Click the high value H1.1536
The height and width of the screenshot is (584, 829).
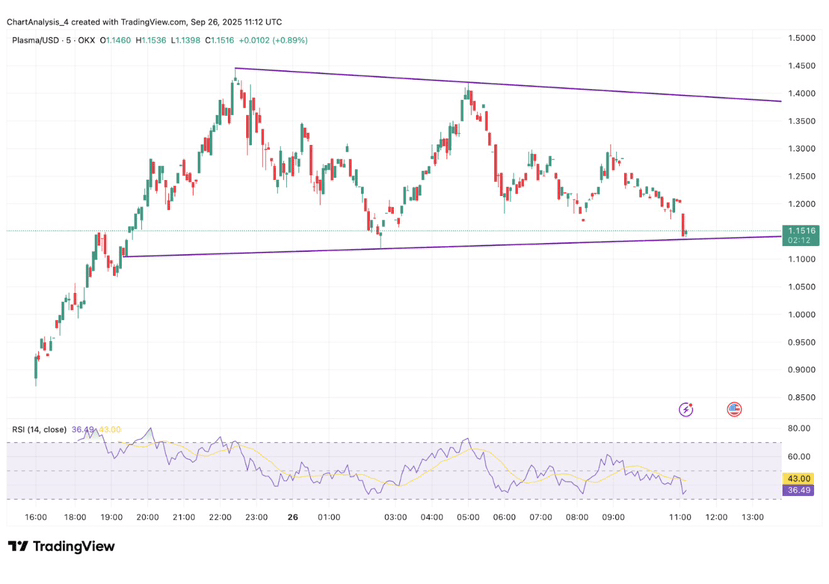(151, 40)
